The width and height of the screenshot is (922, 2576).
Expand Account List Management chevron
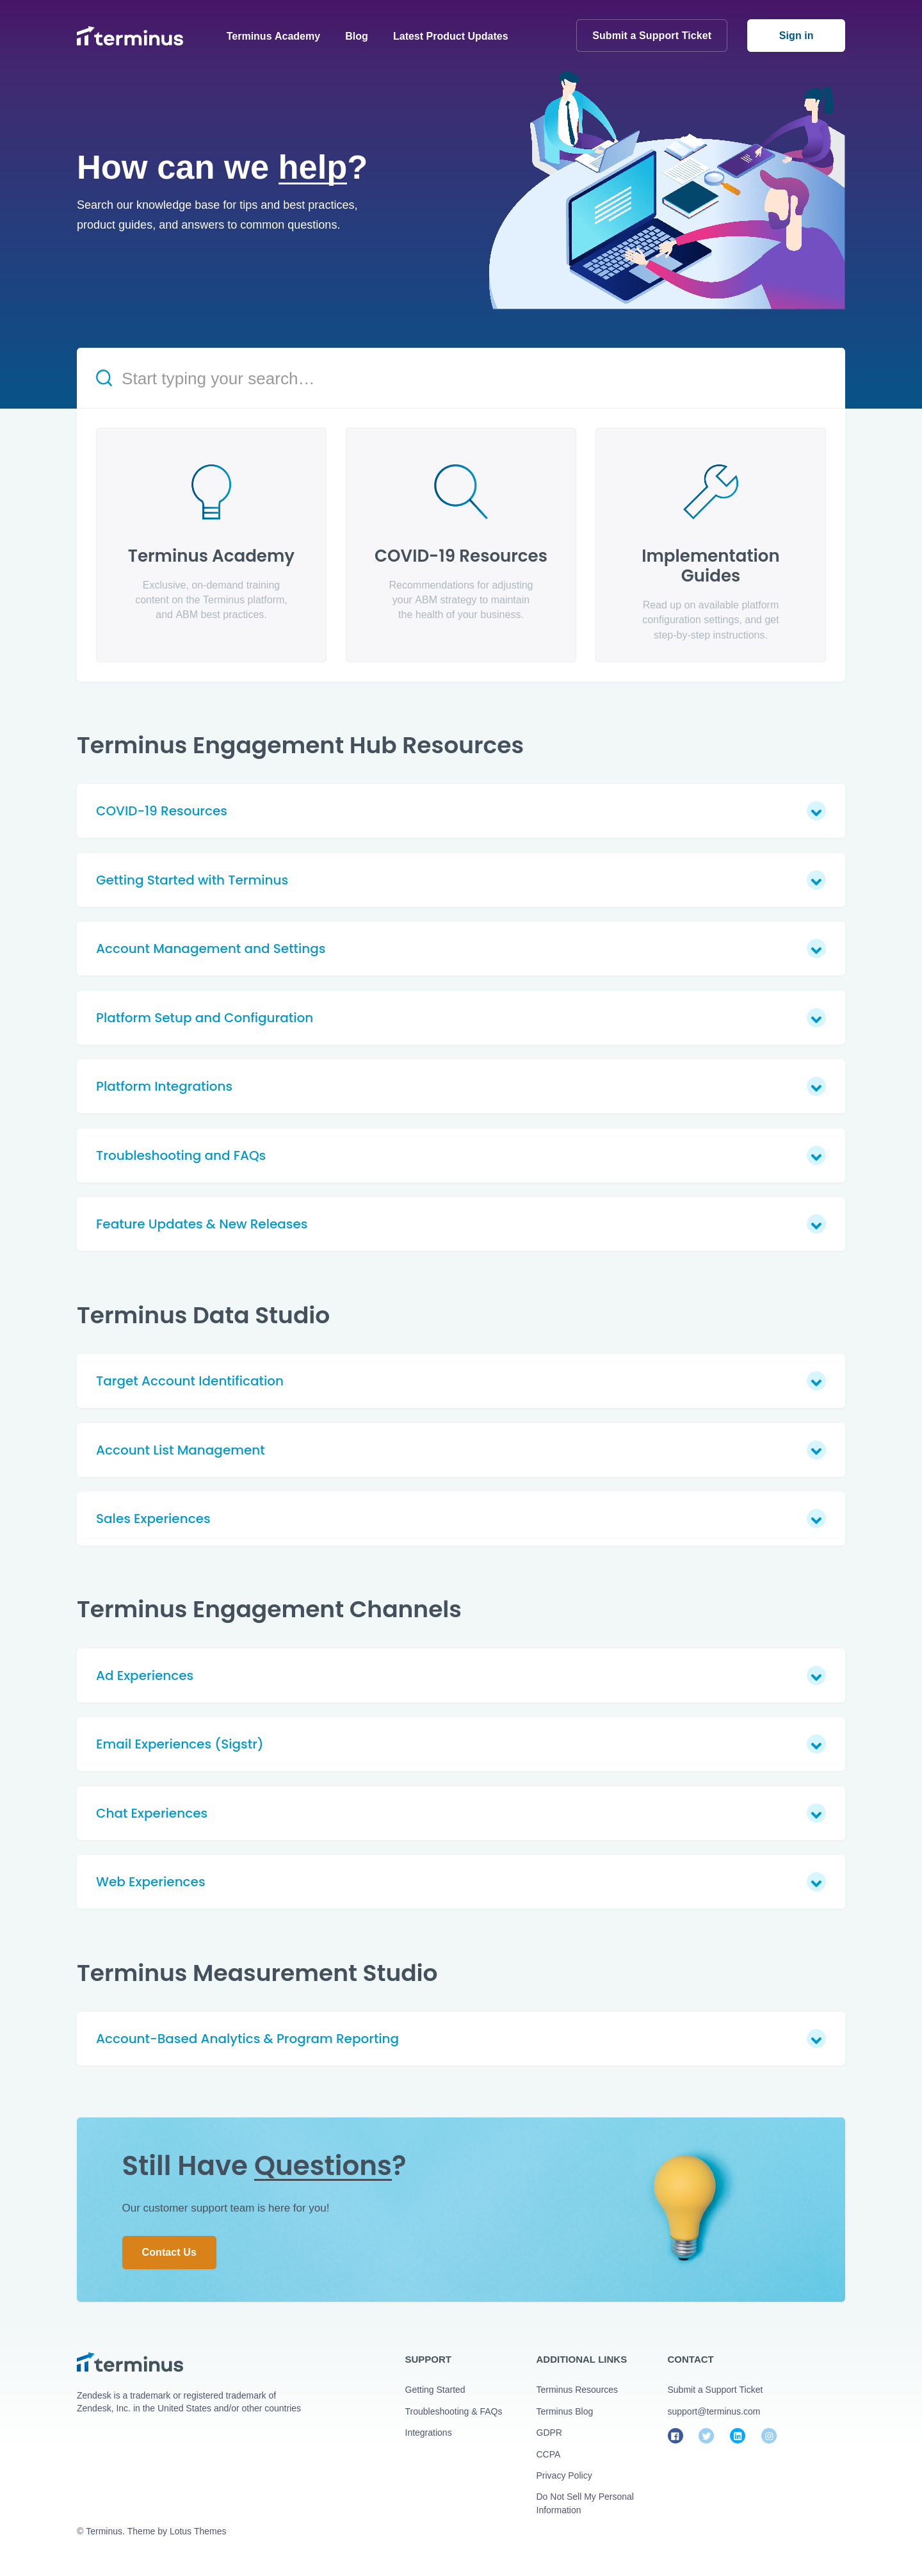click(816, 1450)
